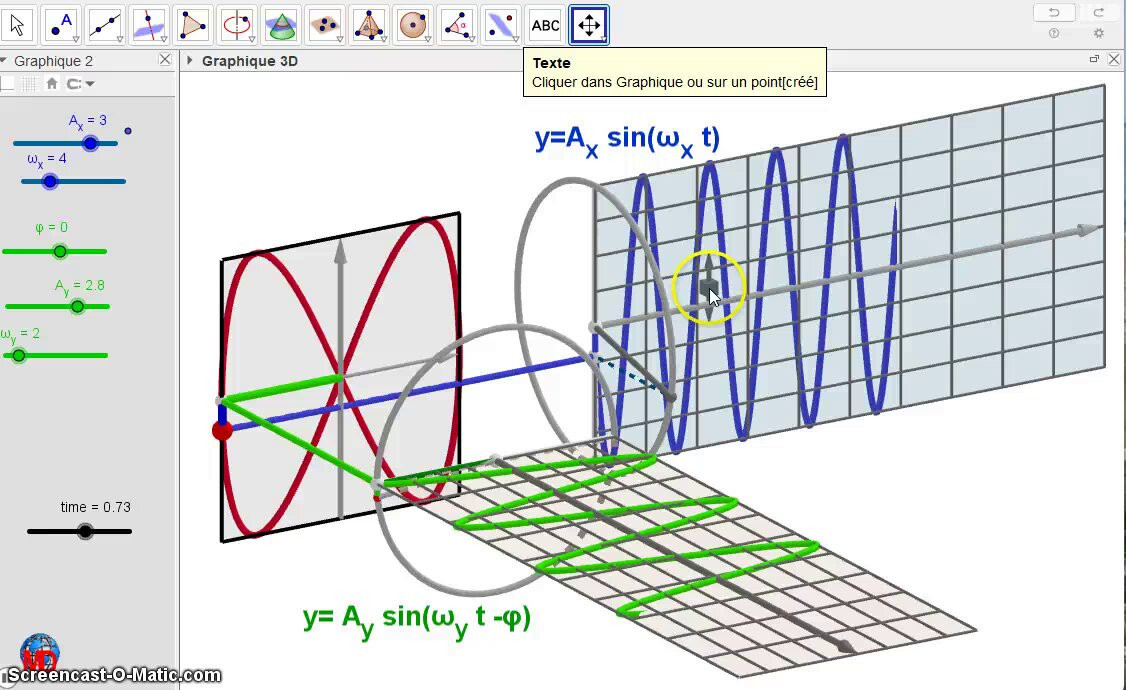This screenshot has height=690, width=1126.
Task: Click the ωy = 2 slider handle
Action: [19, 355]
